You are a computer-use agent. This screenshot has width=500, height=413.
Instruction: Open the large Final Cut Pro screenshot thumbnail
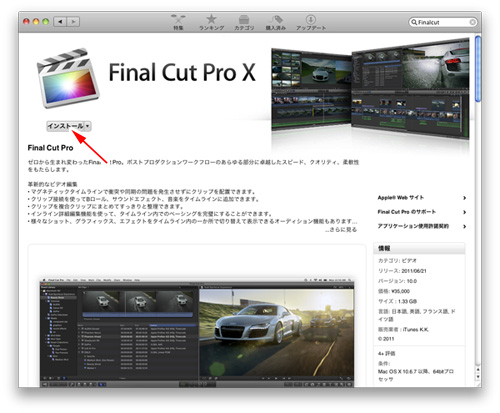(x=197, y=332)
